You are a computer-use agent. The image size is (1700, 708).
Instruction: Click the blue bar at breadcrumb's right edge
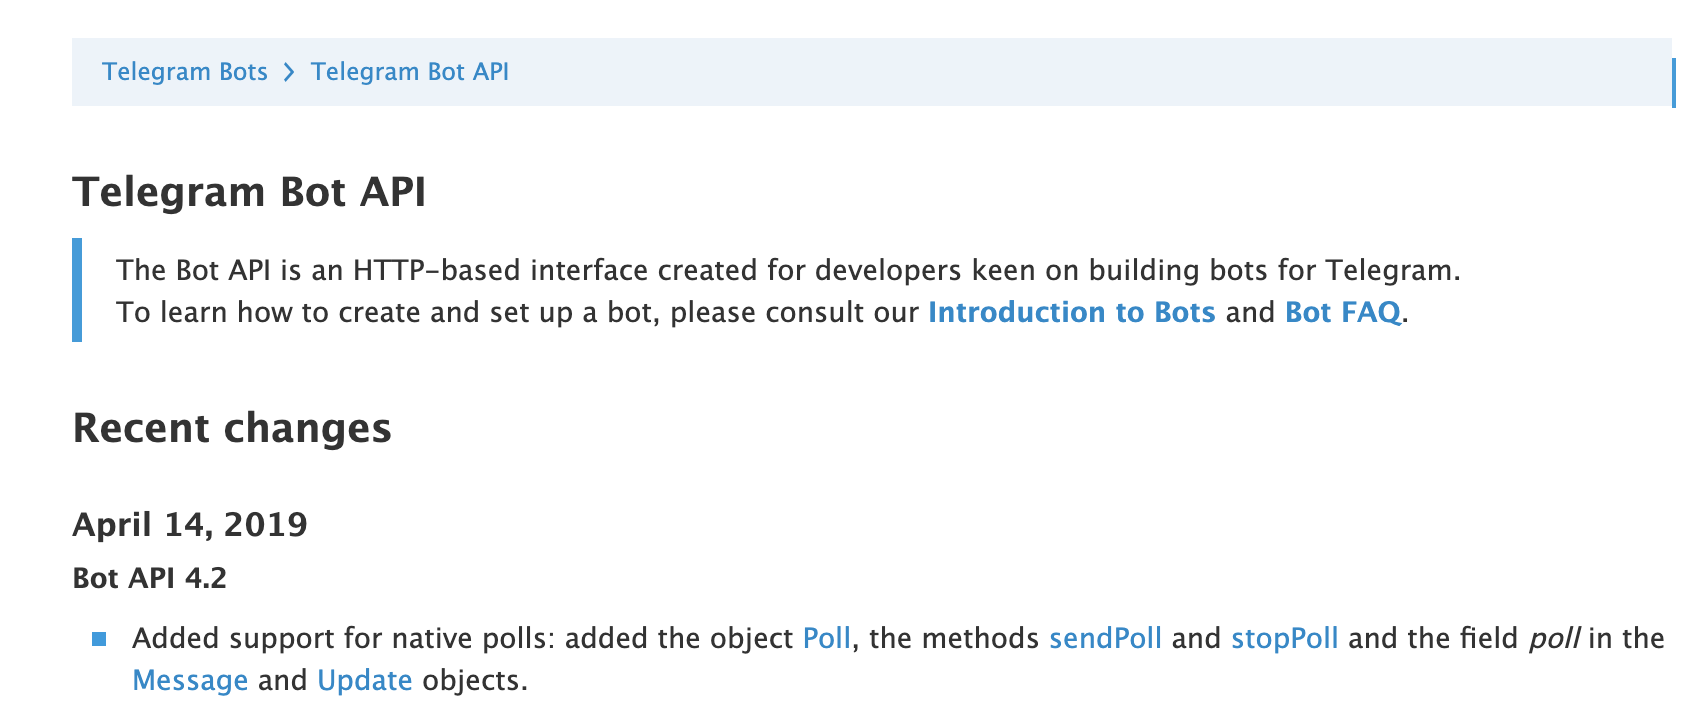(x=1673, y=82)
